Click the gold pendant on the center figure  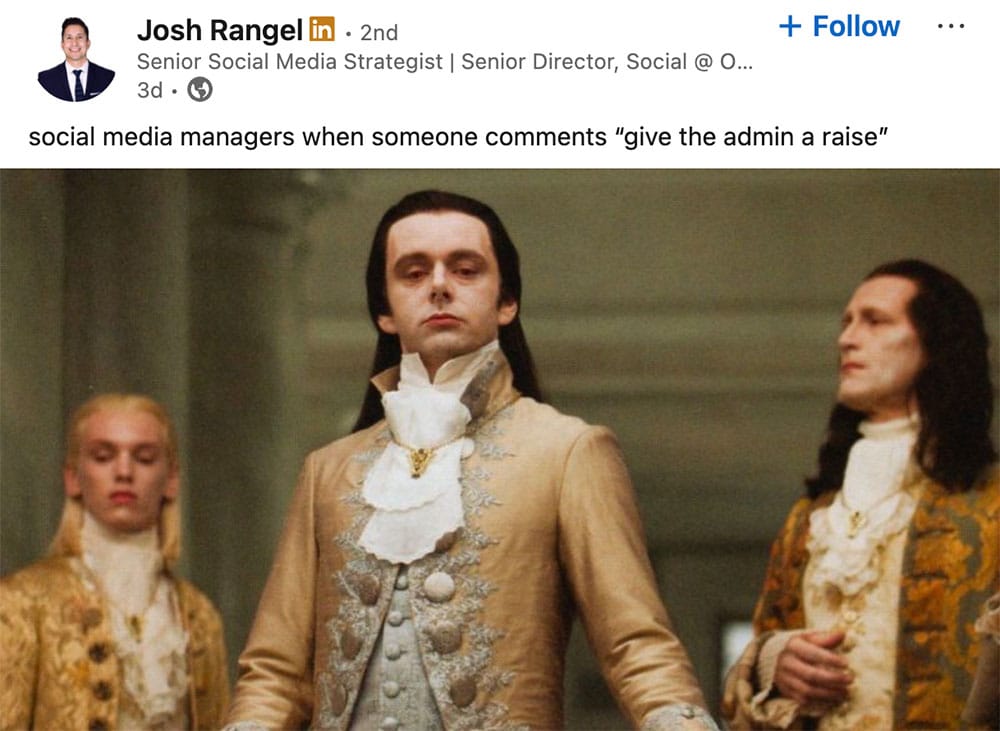(418, 461)
